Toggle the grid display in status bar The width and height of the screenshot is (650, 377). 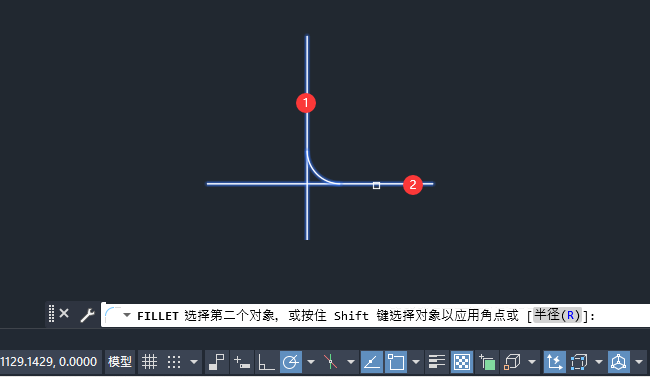149,362
